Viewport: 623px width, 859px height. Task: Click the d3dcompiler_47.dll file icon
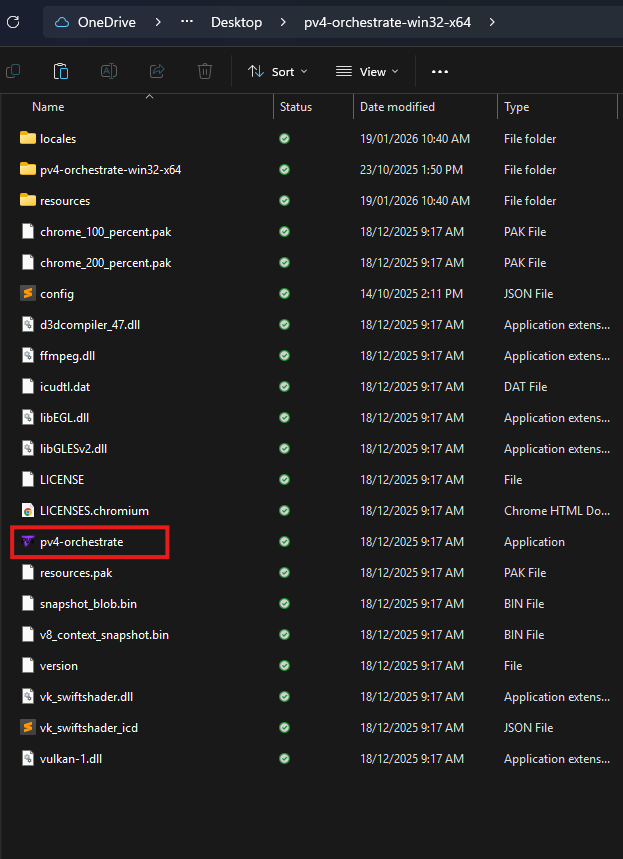coord(27,325)
